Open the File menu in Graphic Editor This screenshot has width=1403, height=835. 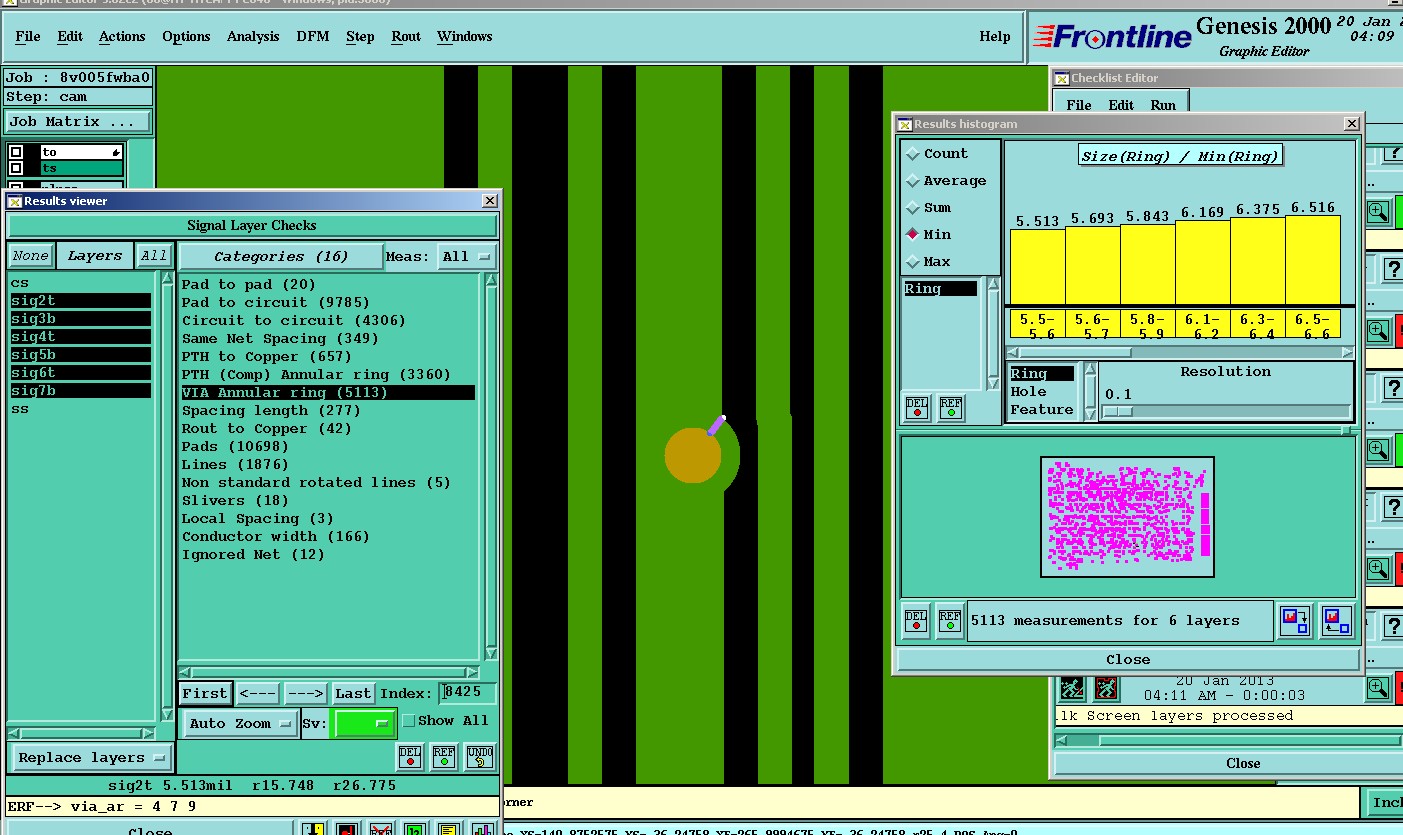[x=28, y=37]
